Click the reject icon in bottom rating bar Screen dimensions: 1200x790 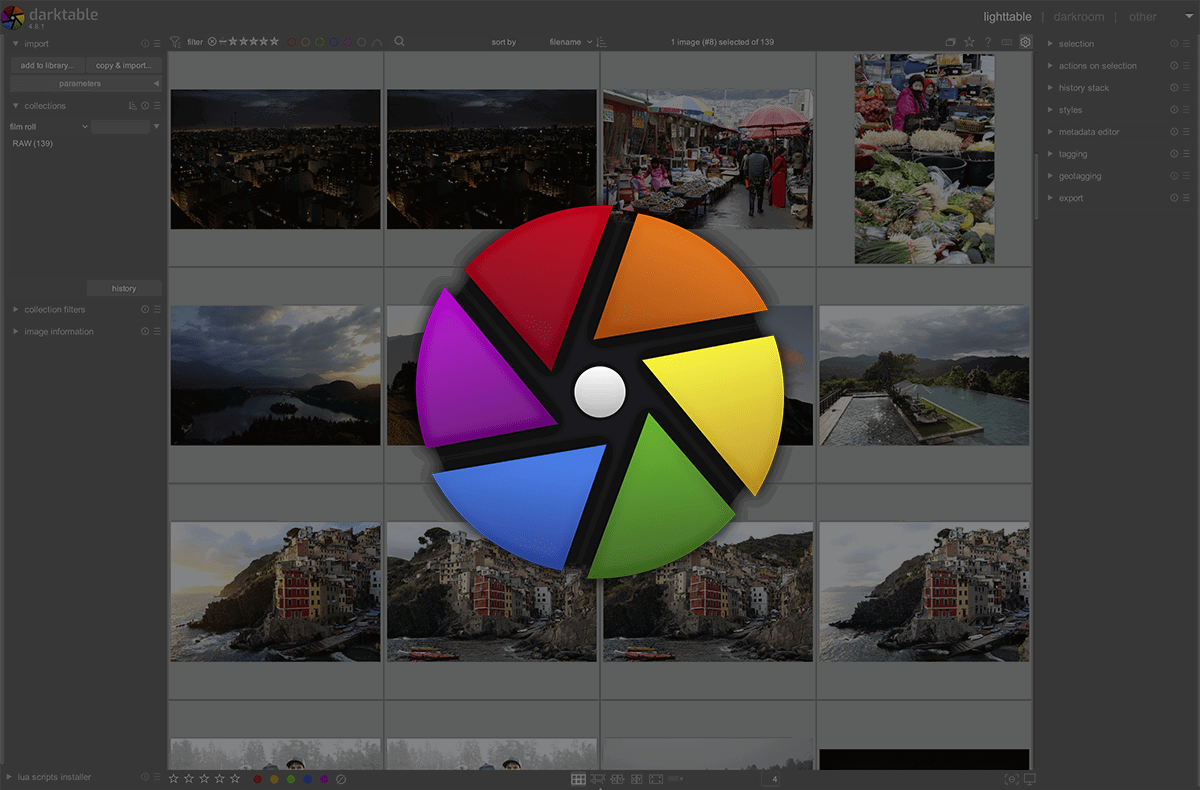click(x=341, y=779)
